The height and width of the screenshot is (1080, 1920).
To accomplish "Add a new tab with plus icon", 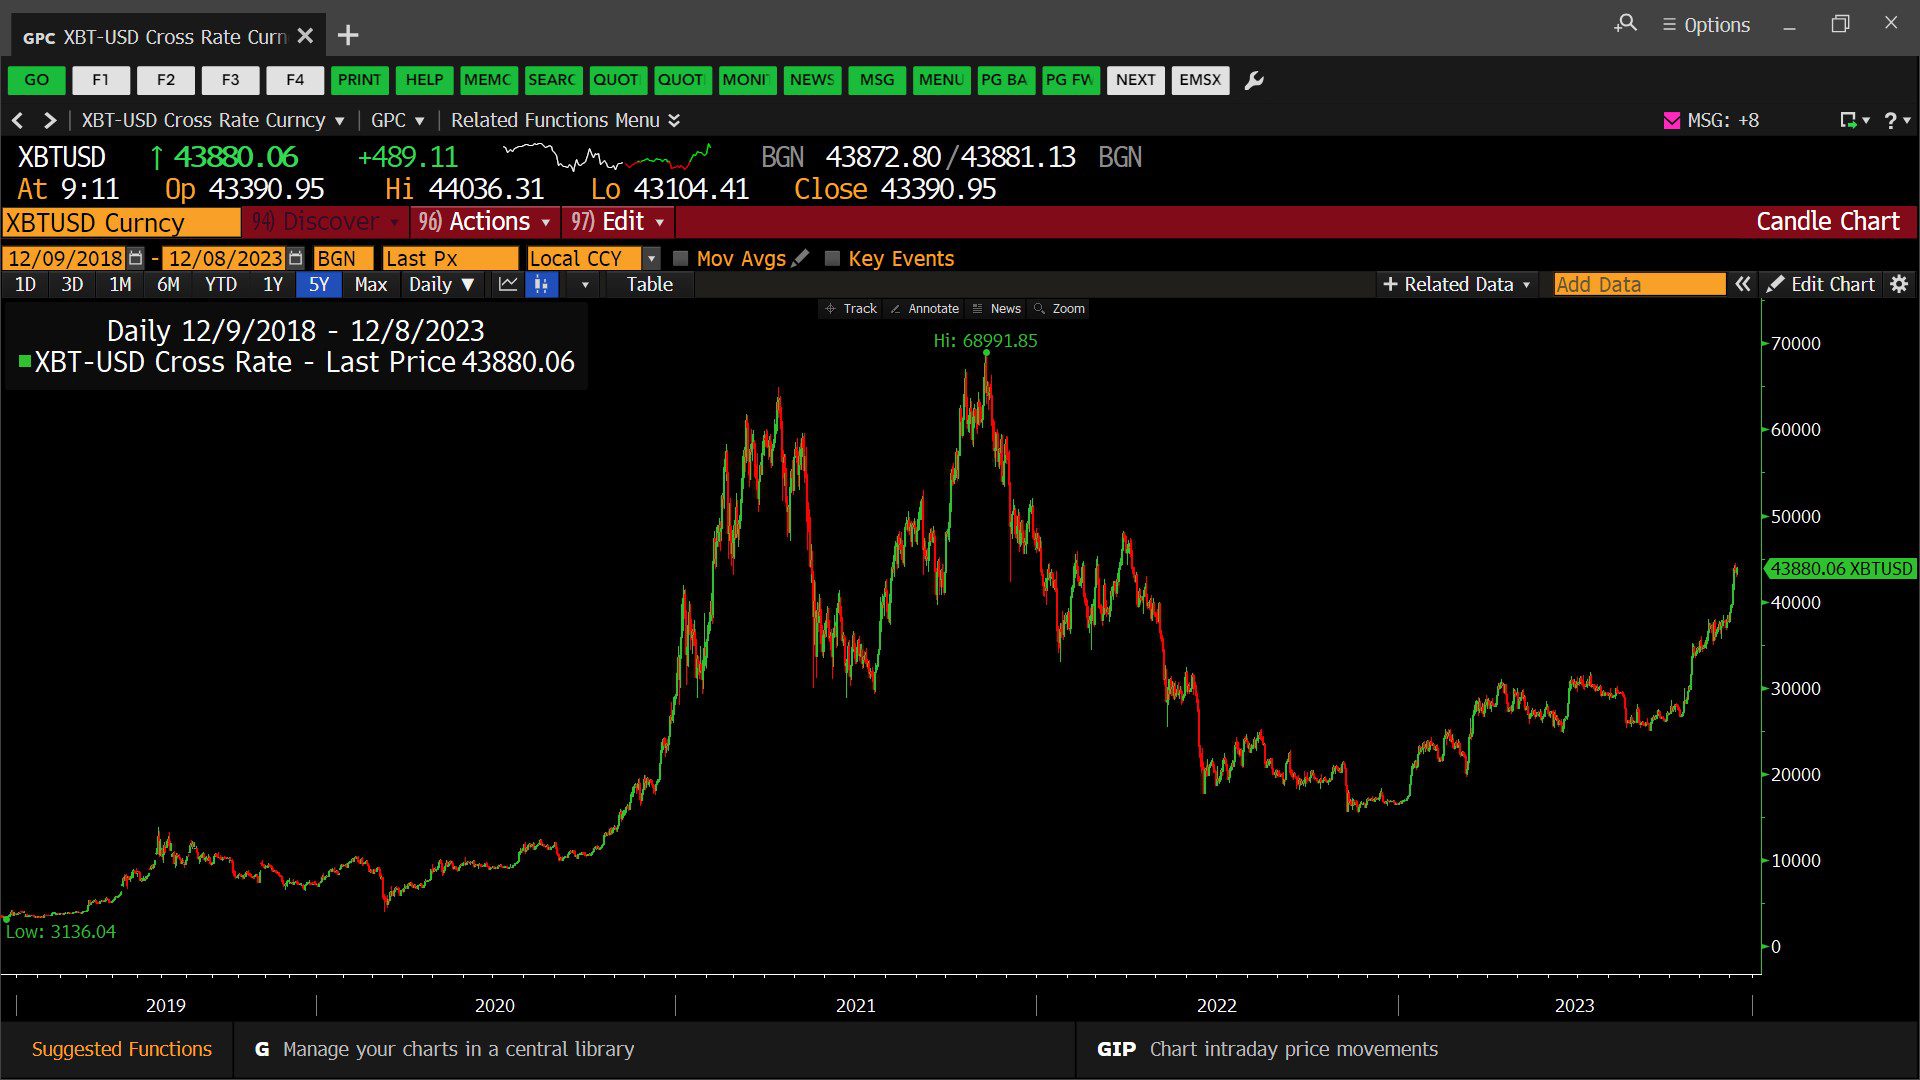I will click(347, 36).
